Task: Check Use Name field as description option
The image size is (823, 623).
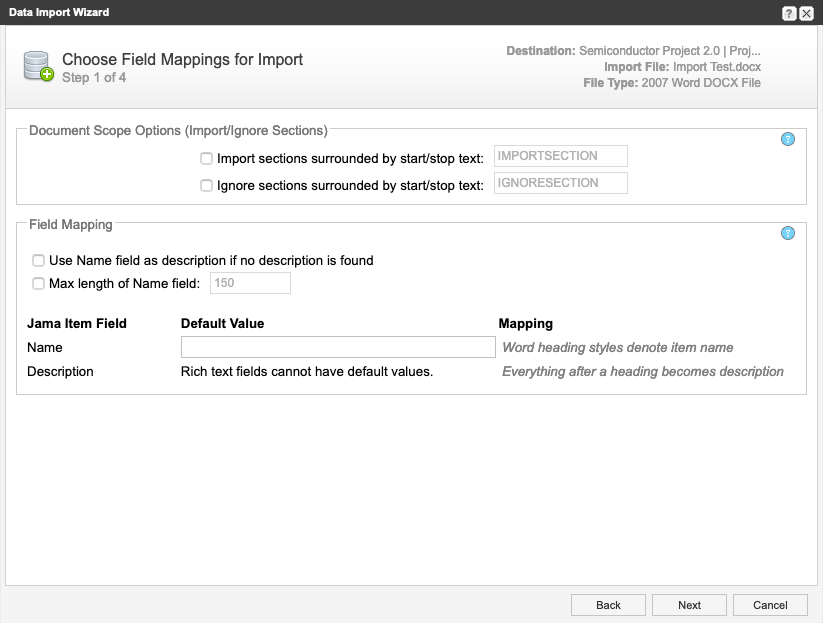Action: [38, 260]
